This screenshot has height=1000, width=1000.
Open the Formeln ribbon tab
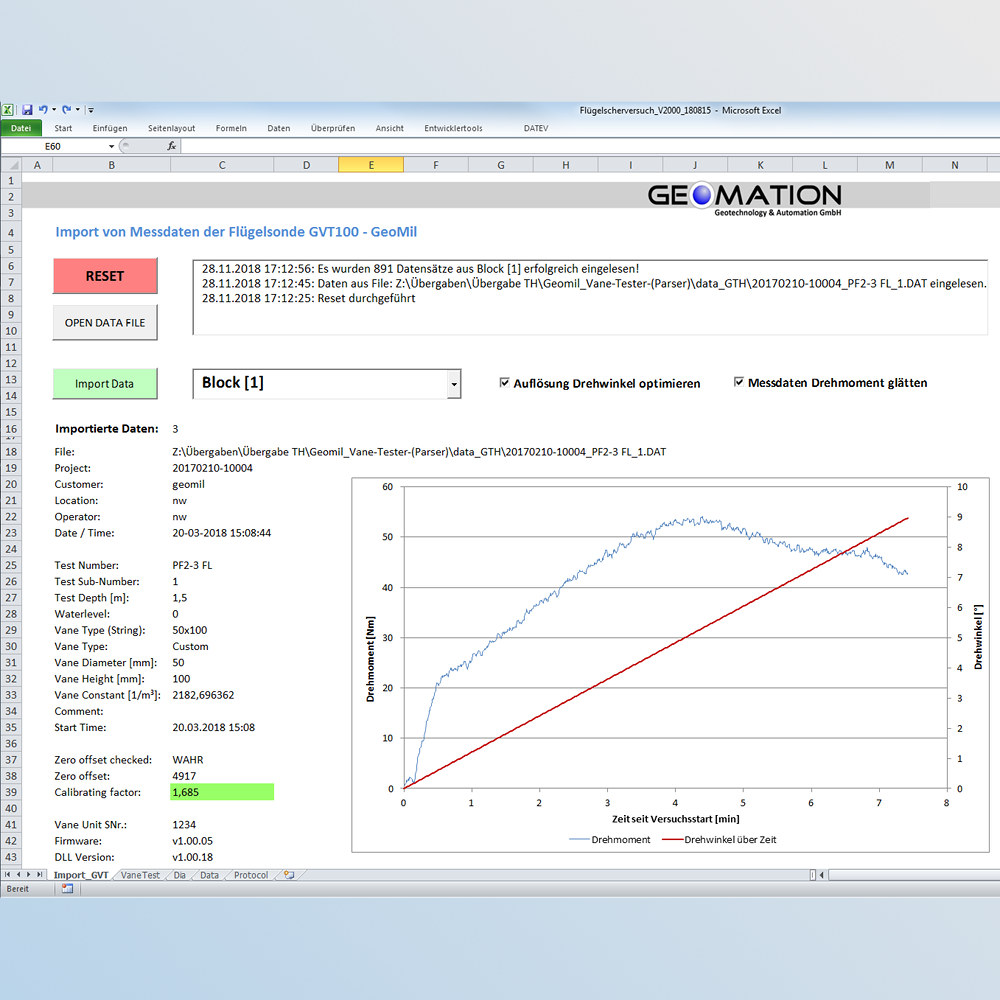tap(231, 128)
